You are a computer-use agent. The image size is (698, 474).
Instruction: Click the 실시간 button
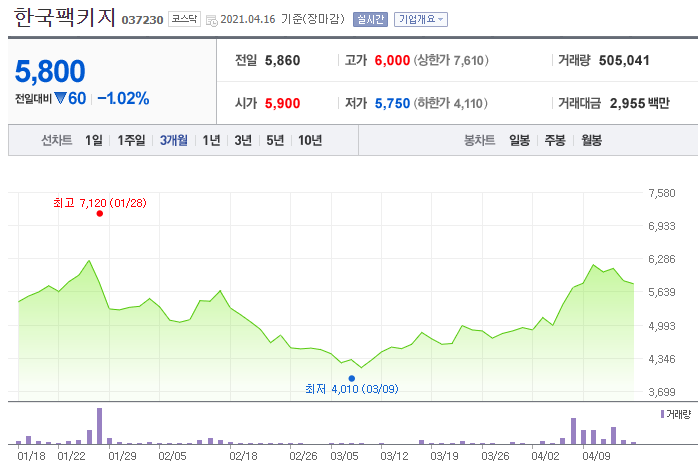[370, 20]
